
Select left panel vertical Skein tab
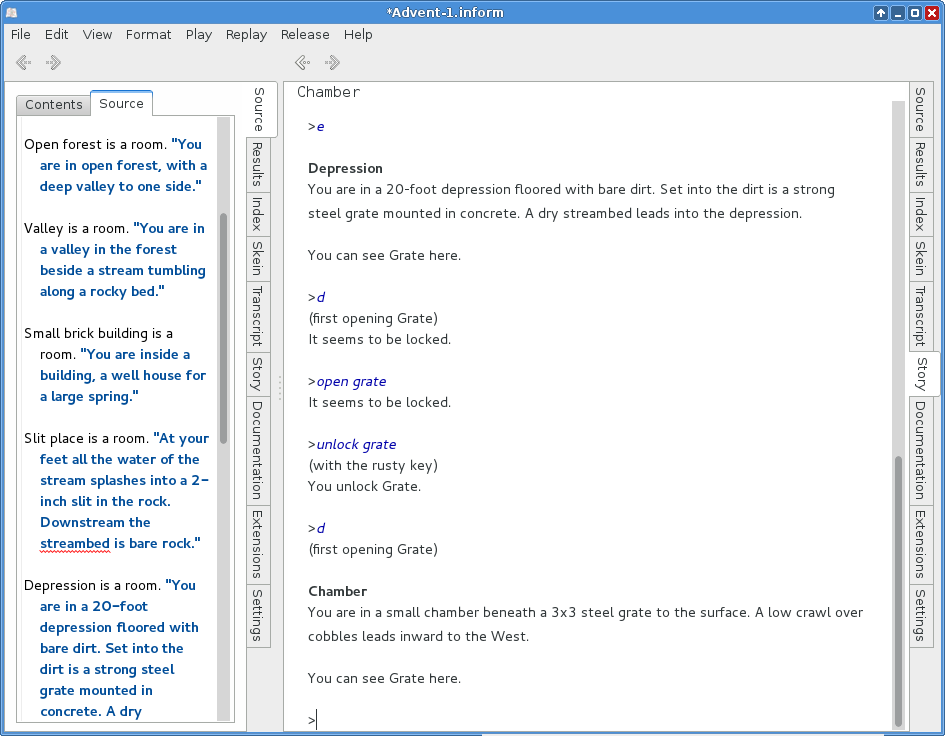pos(257,258)
